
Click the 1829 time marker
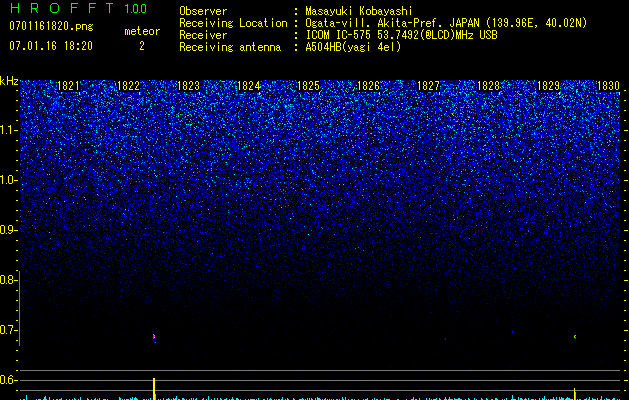pyautogui.click(x=548, y=86)
